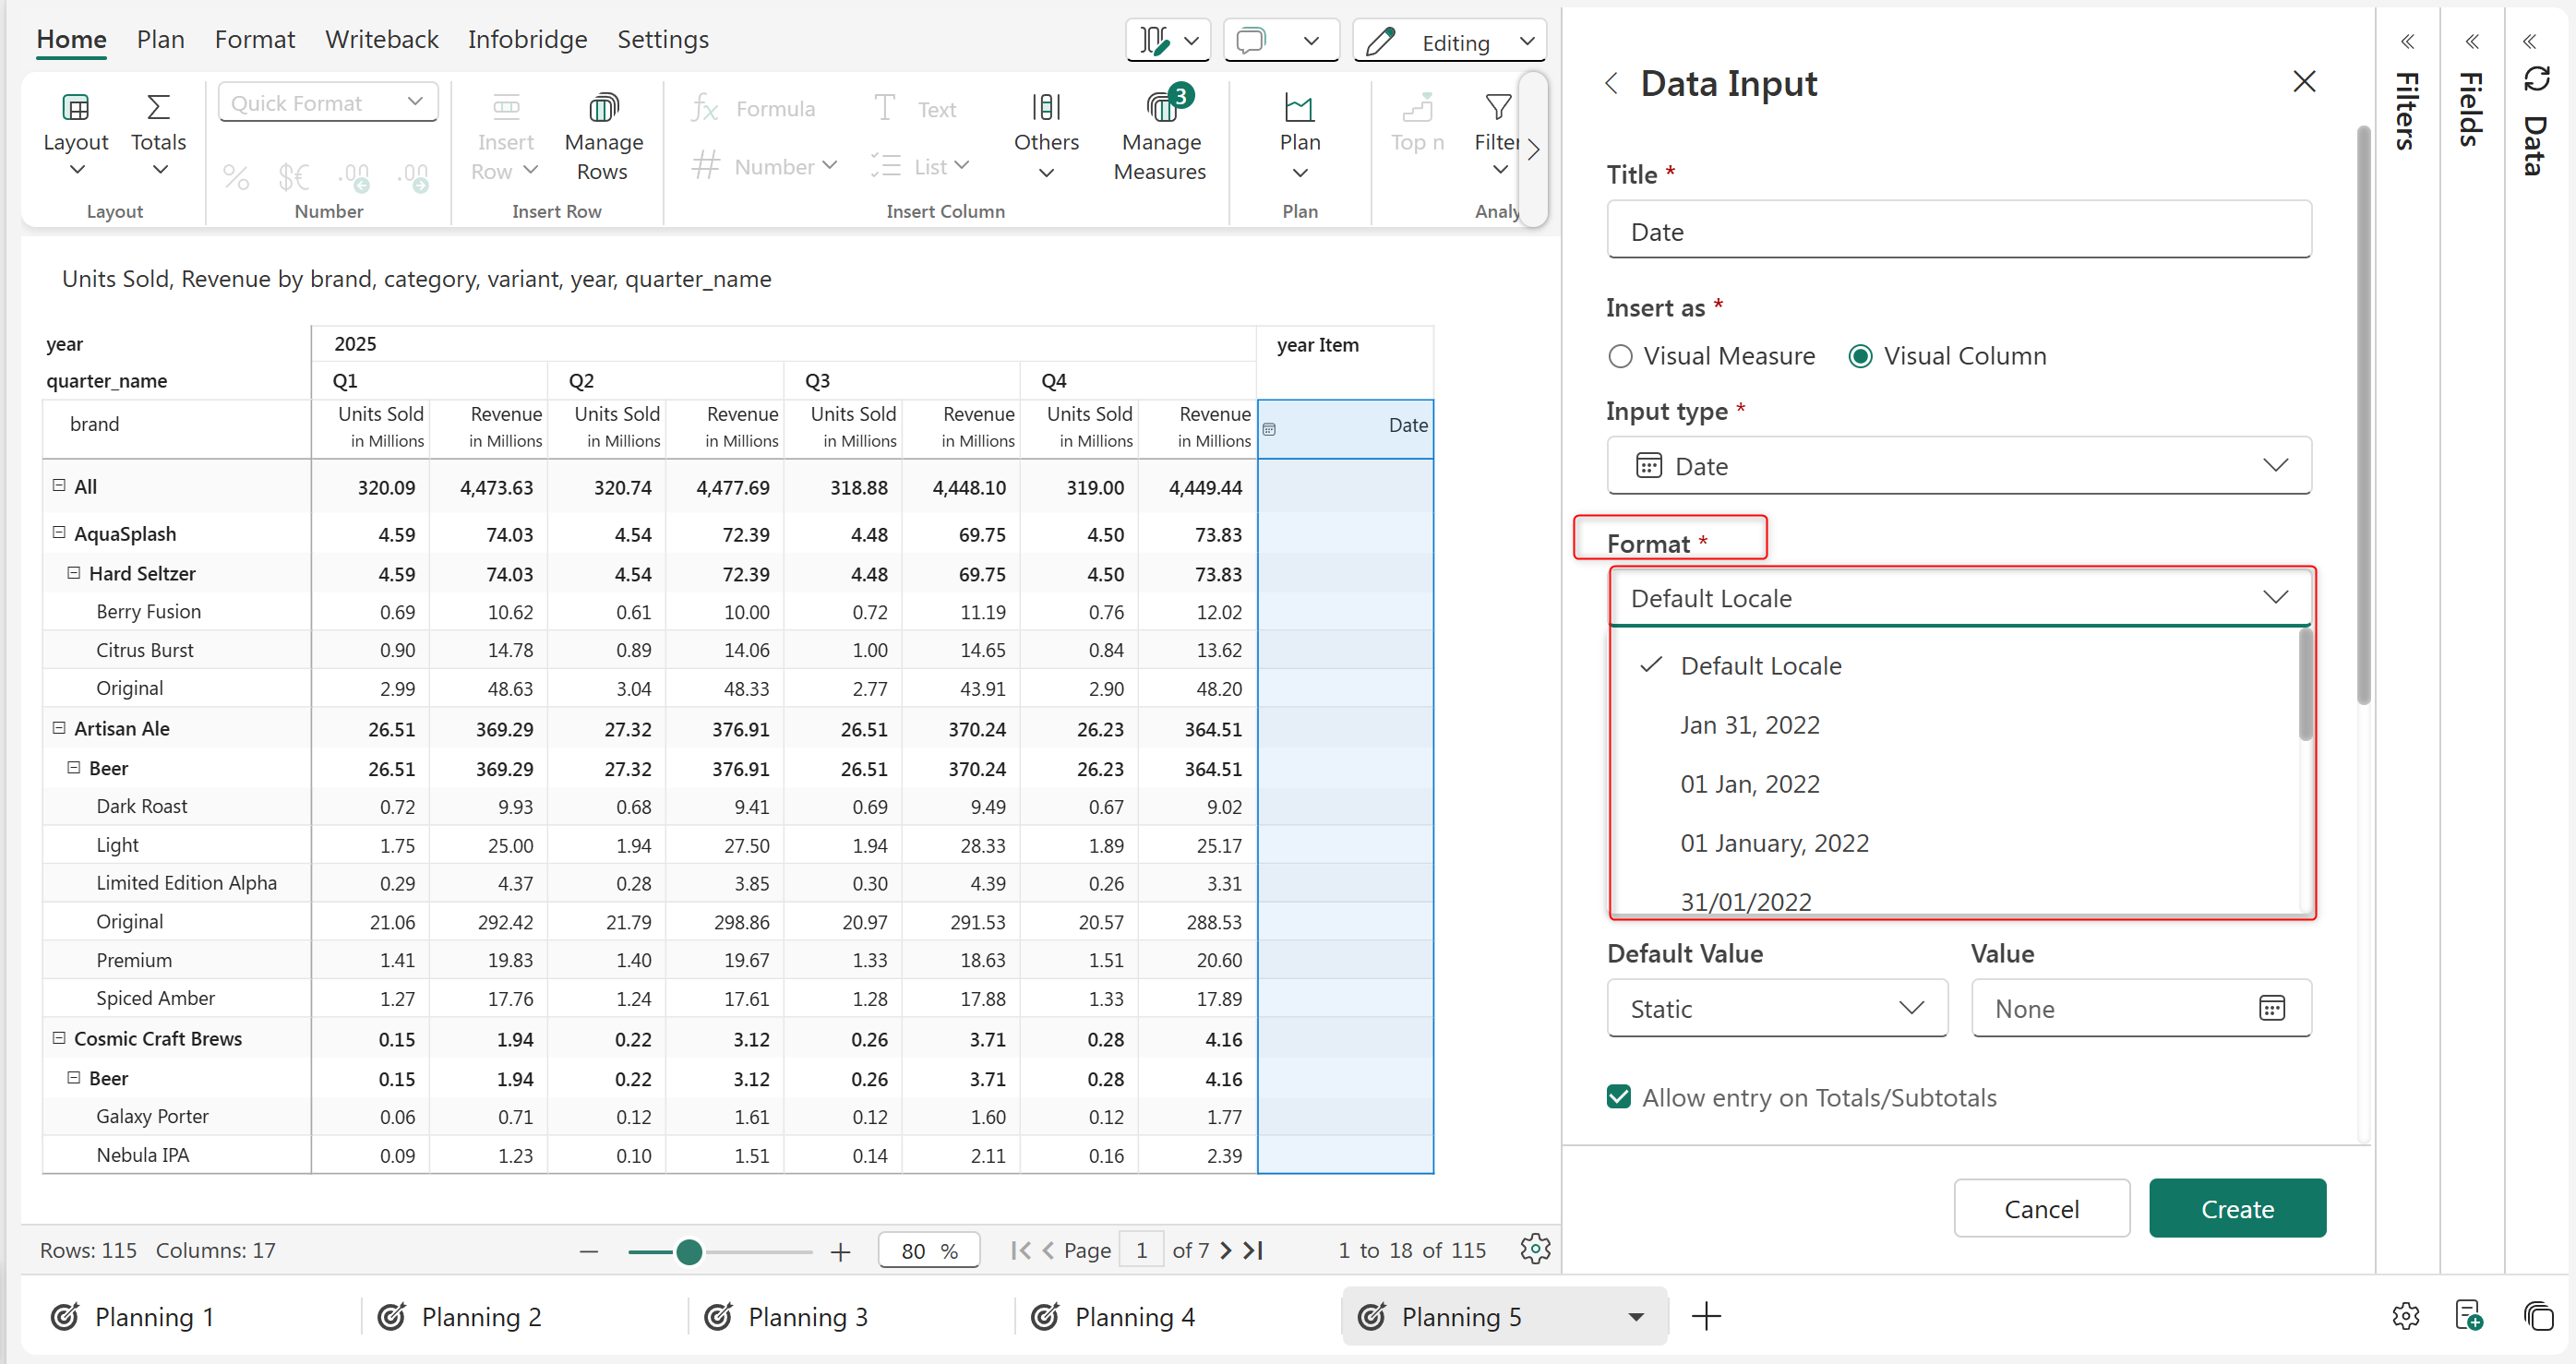
Task: Choose the 01 Jan, 2022 format option
Action: pos(1749,784)
